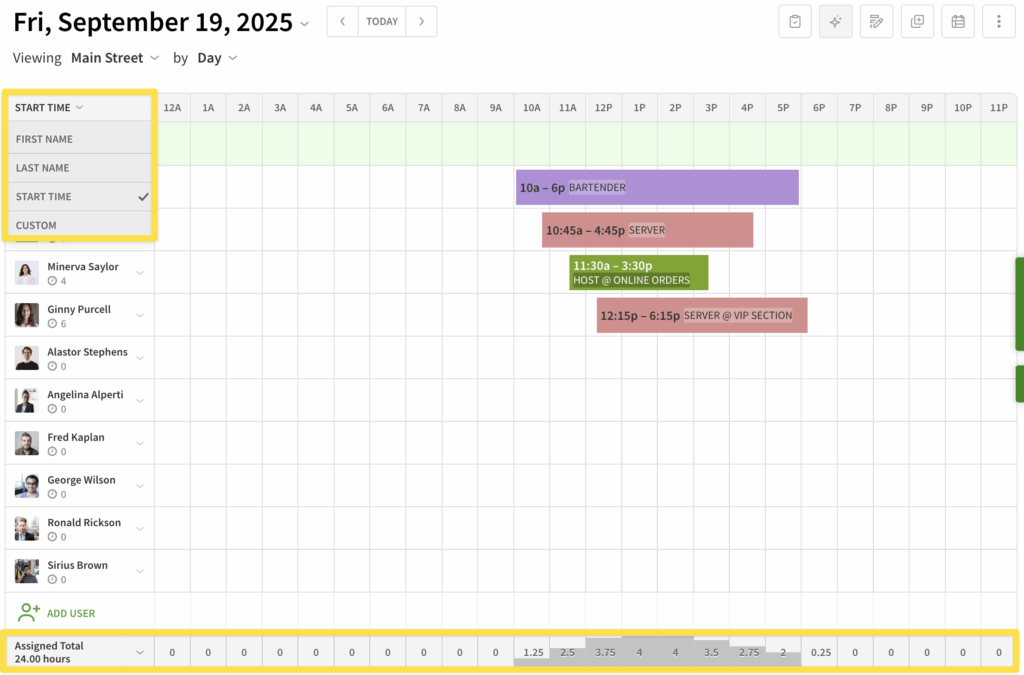The height and width of the screenshot is (675, 1024).
Task: Sort by FIRST NAME option
Action: tap(44, 139)
